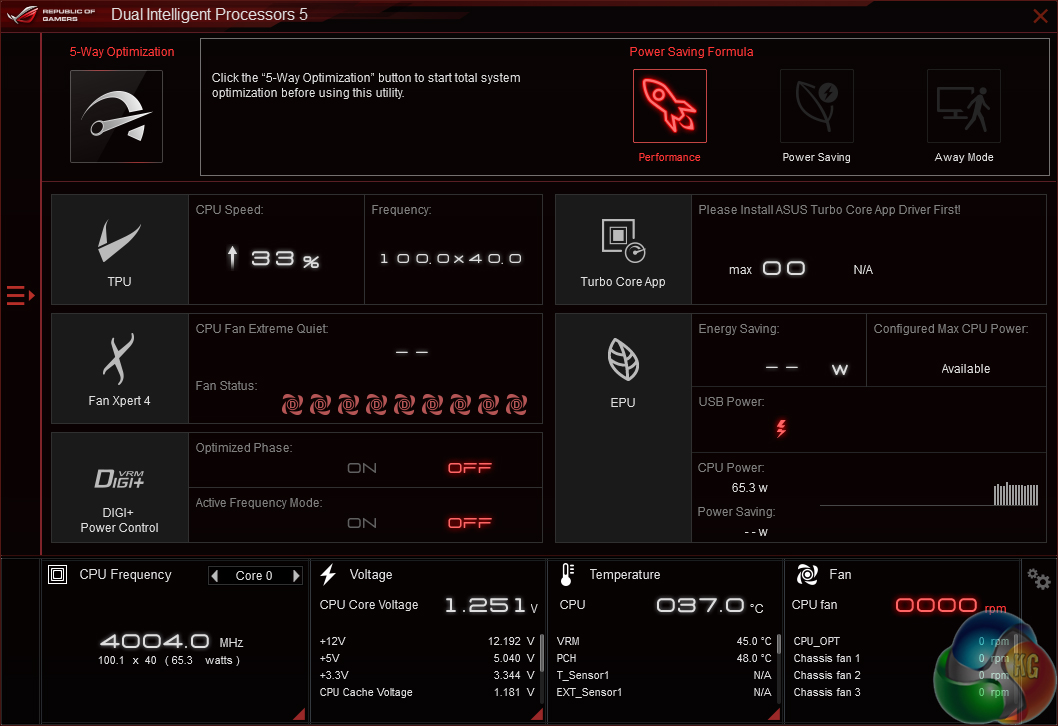This screenshot has width=1058, height=726.
Task: Click the Performance mode label
Action: [x=669, y=157]
